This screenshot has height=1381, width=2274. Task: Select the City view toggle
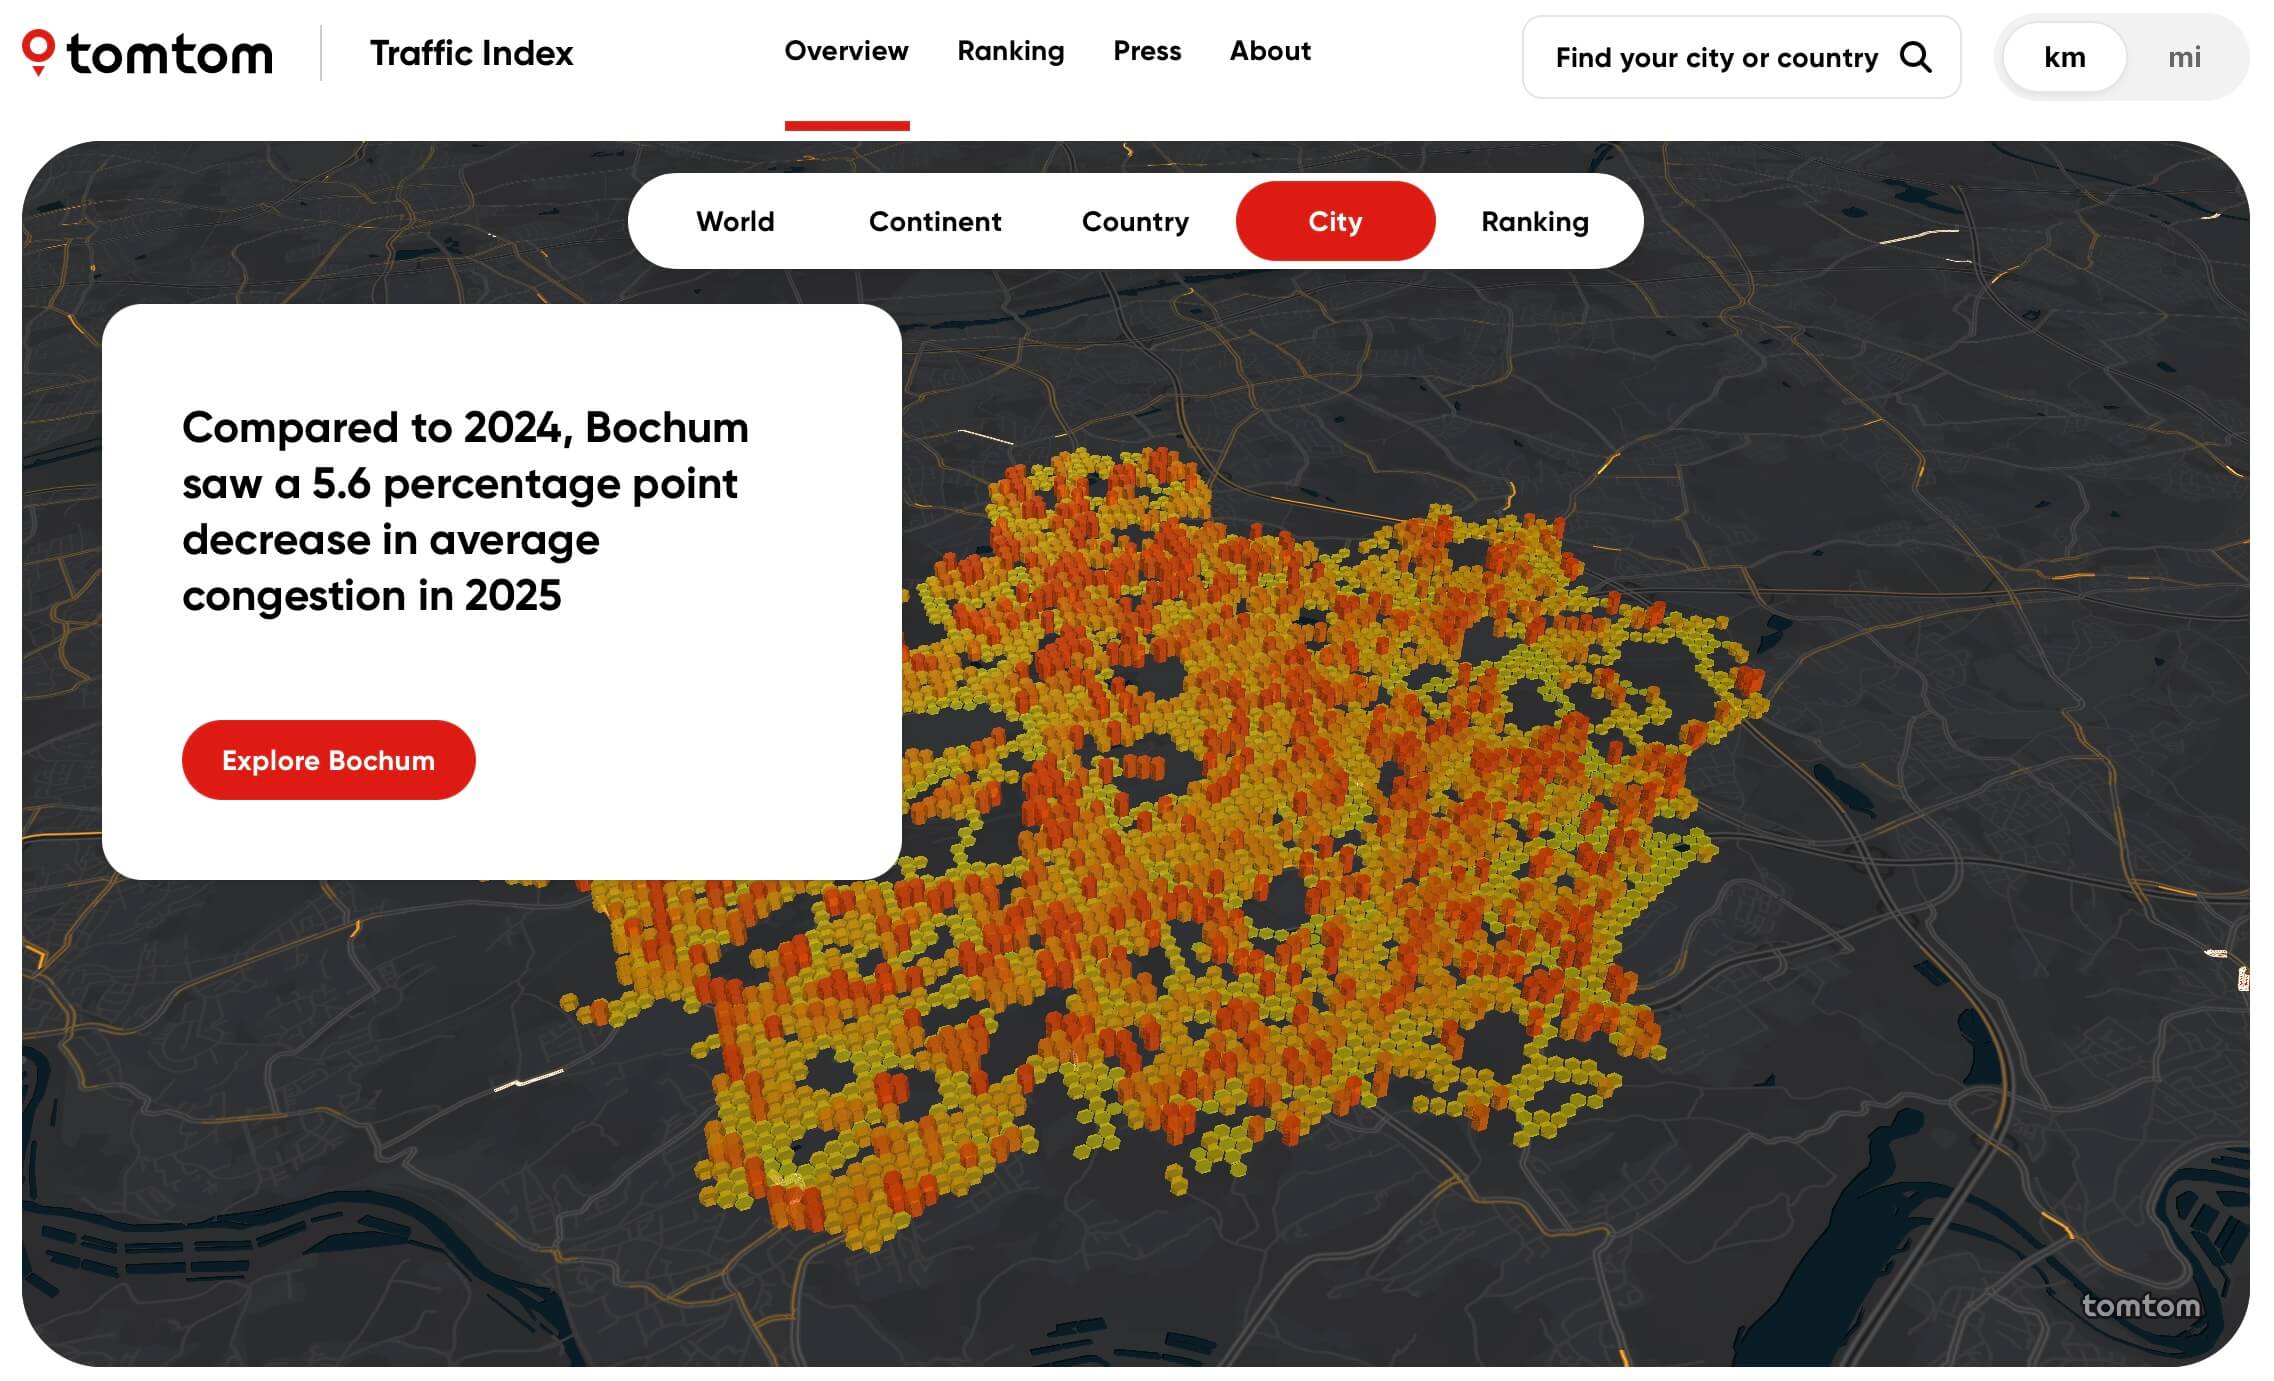pos(1335,221)
